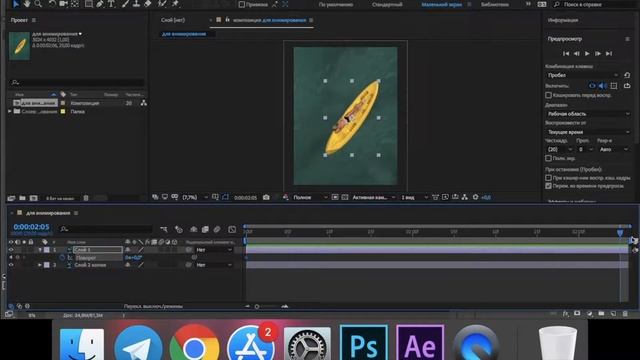Viewport: 640px width, 360px height.
Task: Enable the Snapping (Привязка) checkbox
Action: click(x=242, y=4)
